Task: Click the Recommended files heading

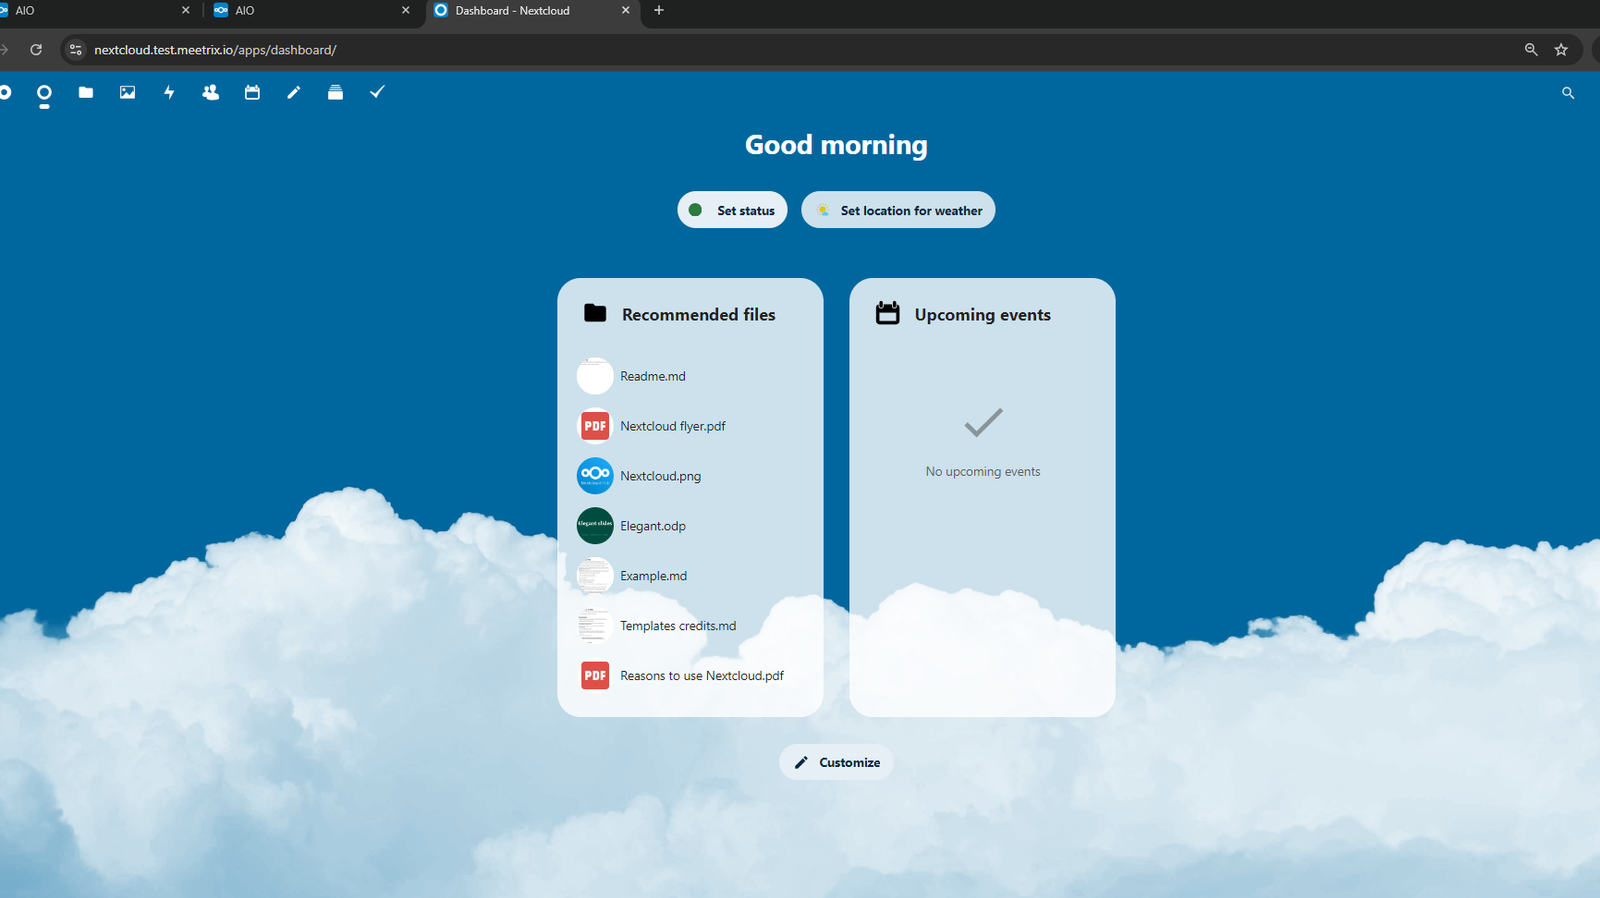Action: 698,314
